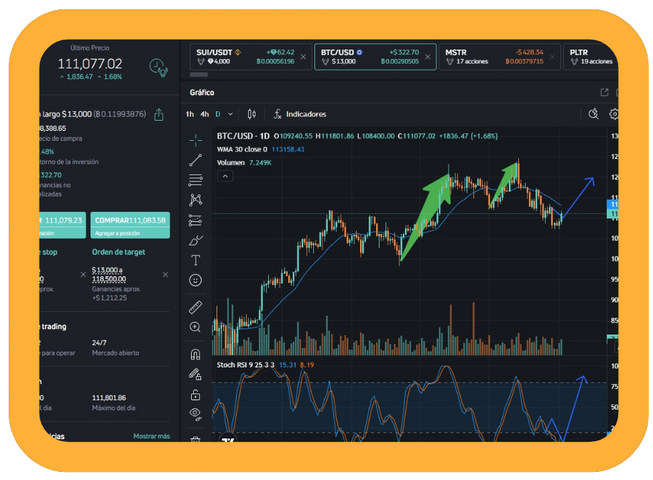
Task: Click the zoom in magnifier tool
Action: 196,327
